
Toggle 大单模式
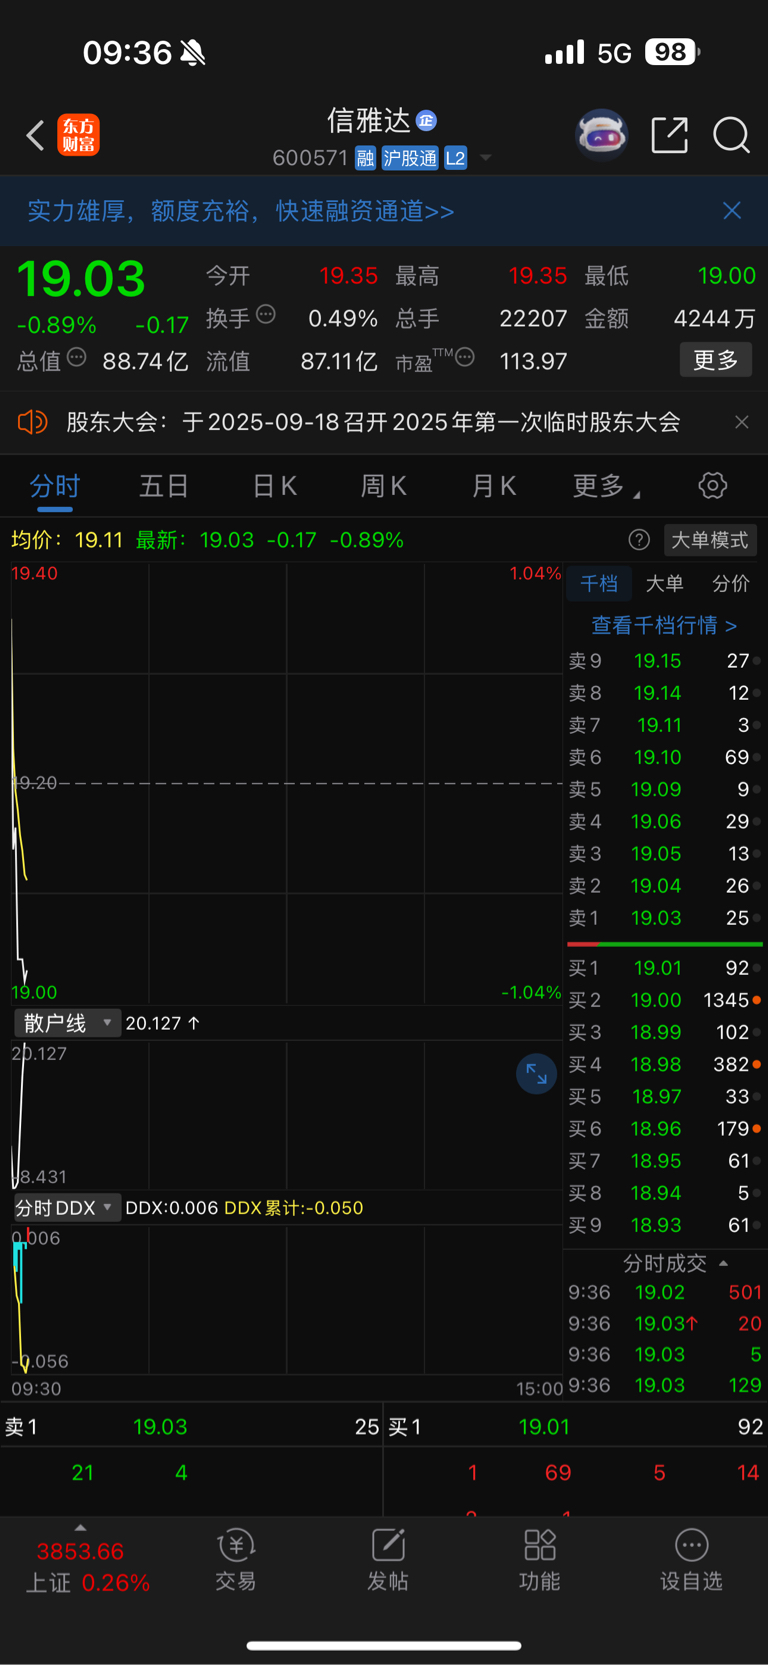tap(709, 540)
